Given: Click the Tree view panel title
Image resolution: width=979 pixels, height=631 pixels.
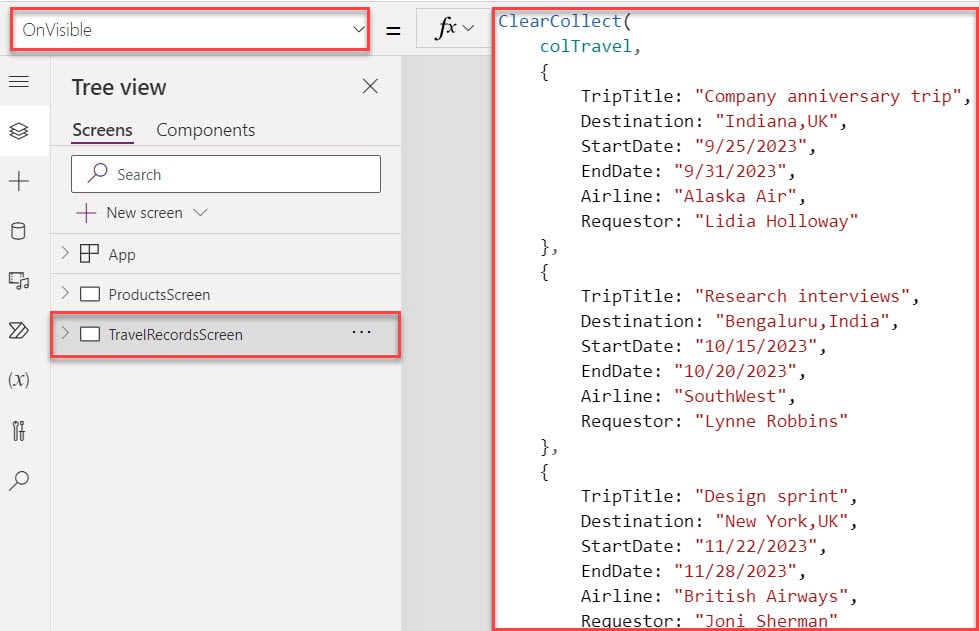Looking at the screenshot, I should coord(119,87).
